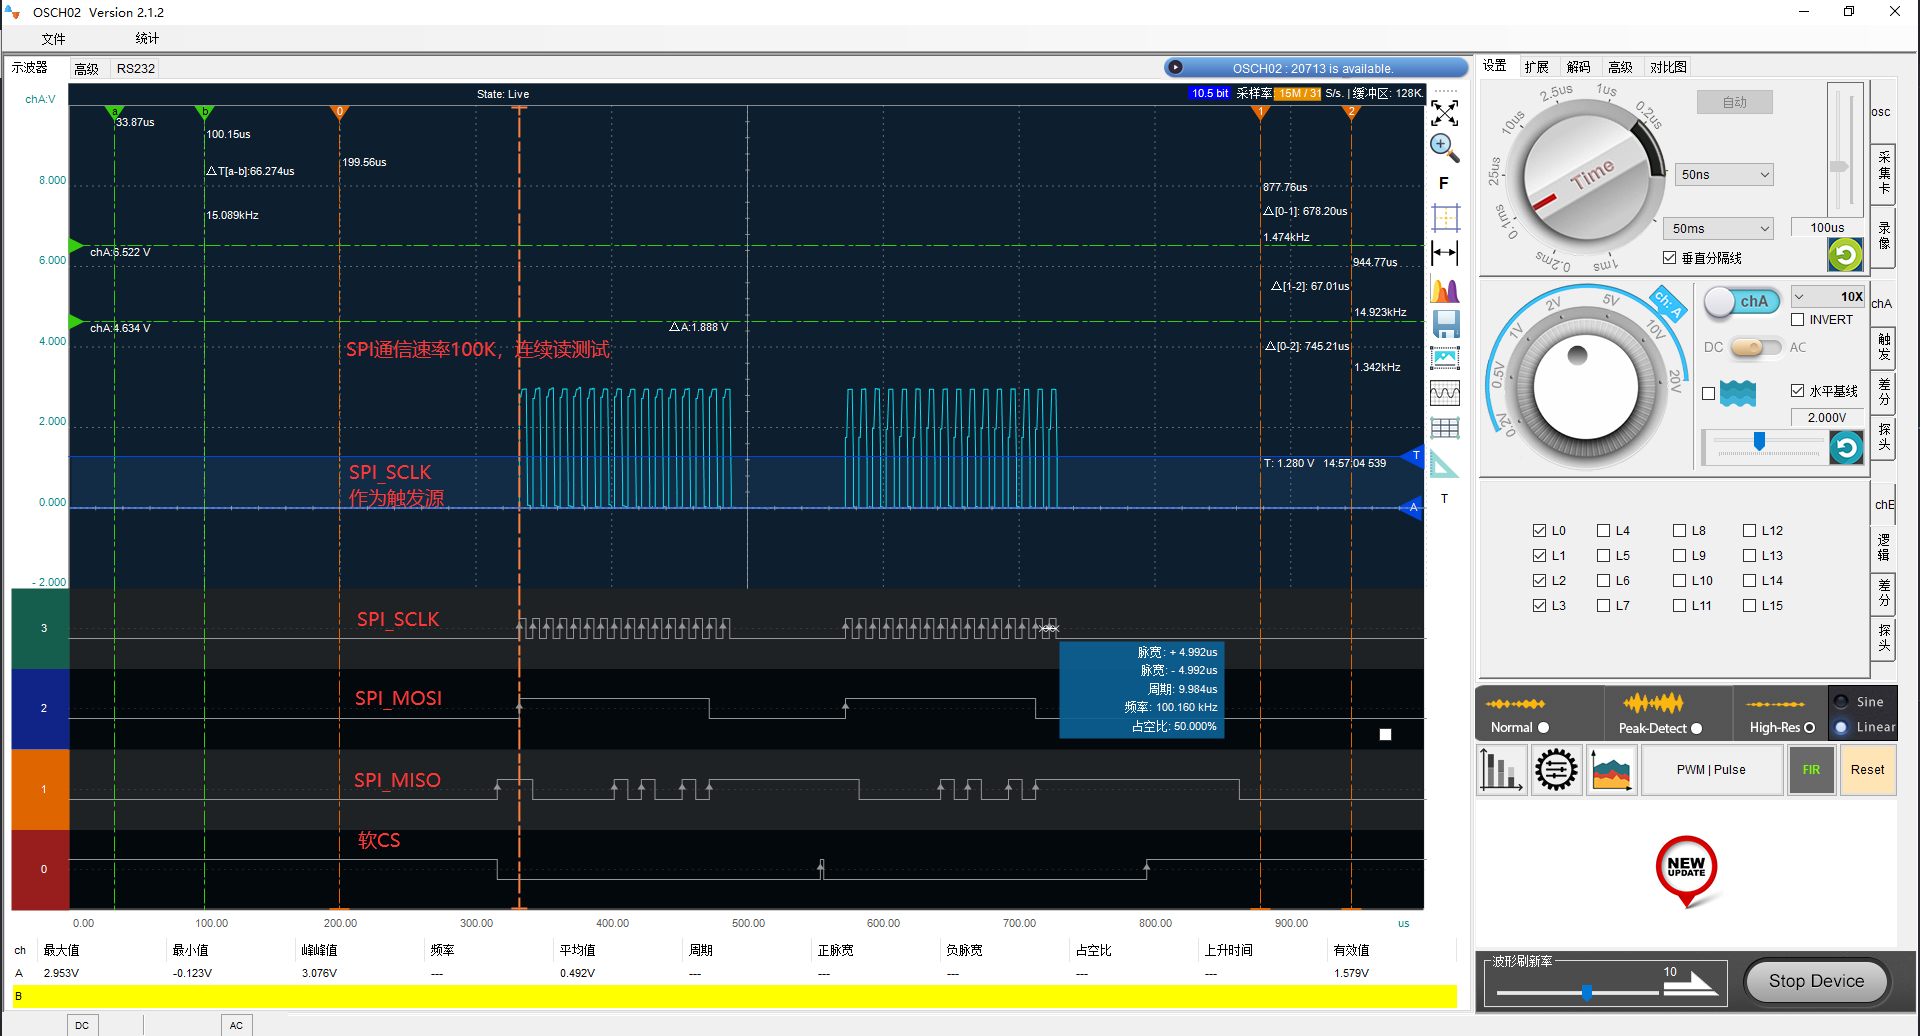This screenshot has height=1036, width=1920.
Task: Select the 录像 vertical side tab
Action: 1883,236
